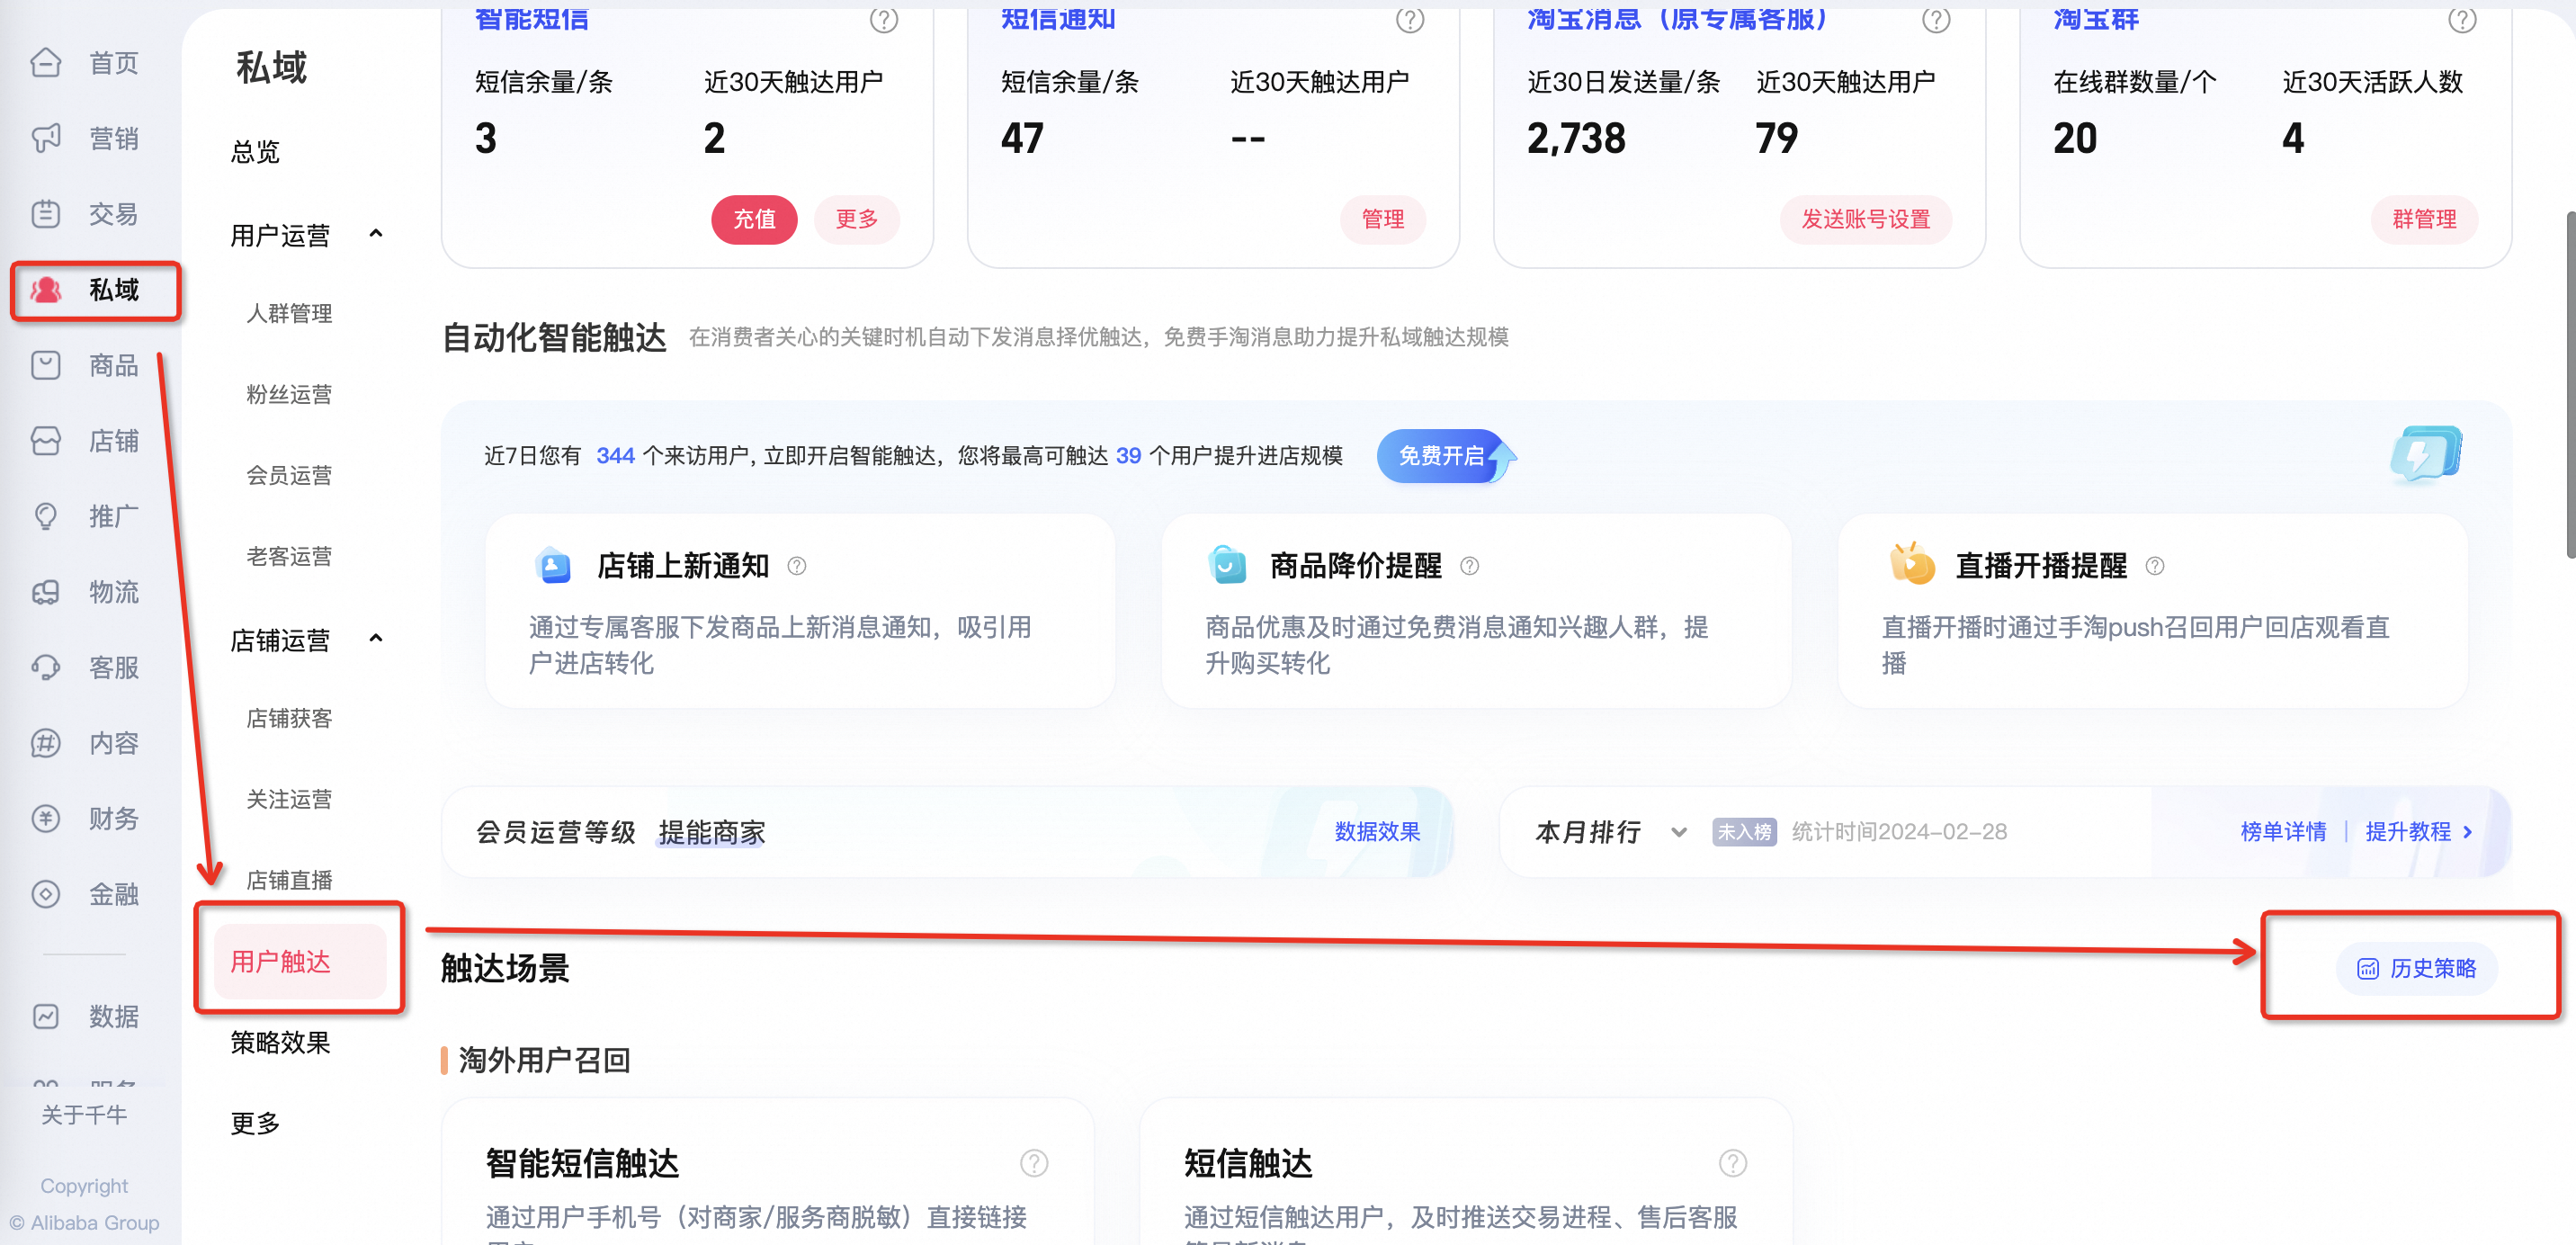Click the 店铺上新通知 card icon

tap(553, 565)
